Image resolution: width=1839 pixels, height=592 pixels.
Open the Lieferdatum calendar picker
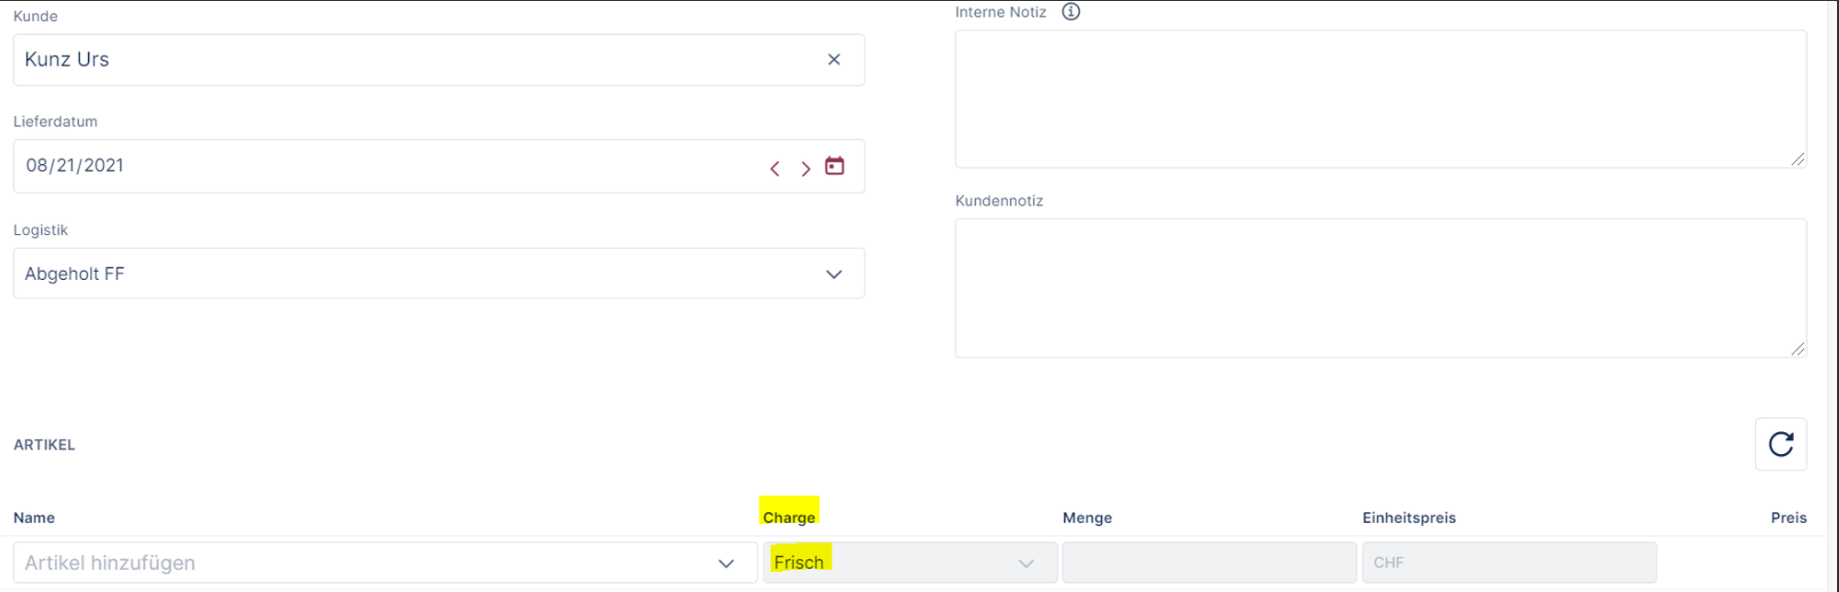point(835,166)
